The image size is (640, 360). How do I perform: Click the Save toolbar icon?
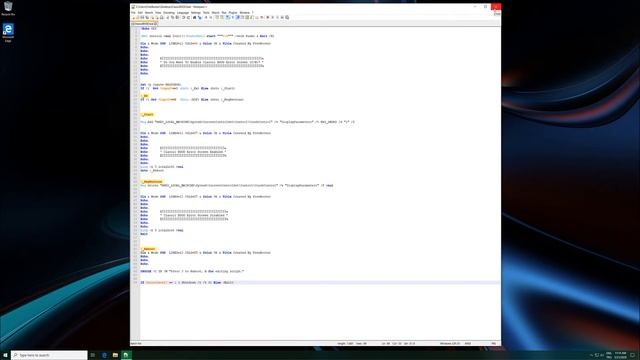(142, 18)
